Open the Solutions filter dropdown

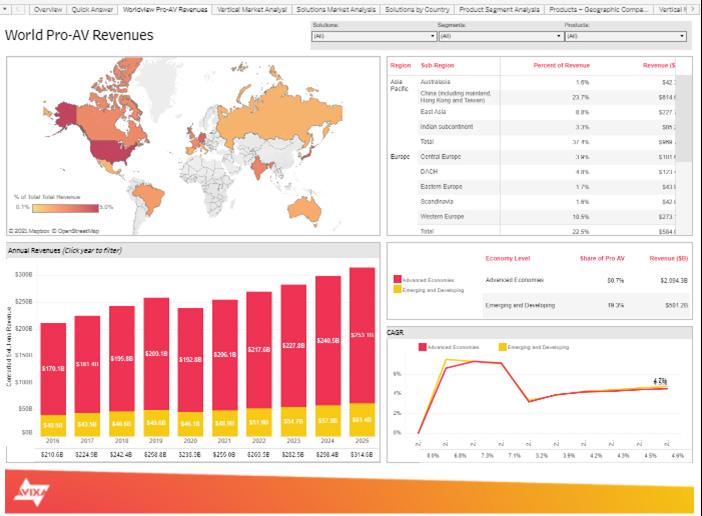click(x=374, y=36)
